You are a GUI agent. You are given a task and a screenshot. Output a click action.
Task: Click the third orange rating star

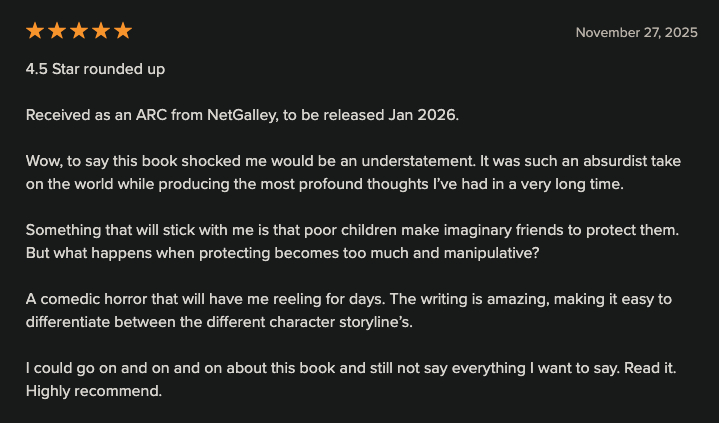(x=79, y=31)
